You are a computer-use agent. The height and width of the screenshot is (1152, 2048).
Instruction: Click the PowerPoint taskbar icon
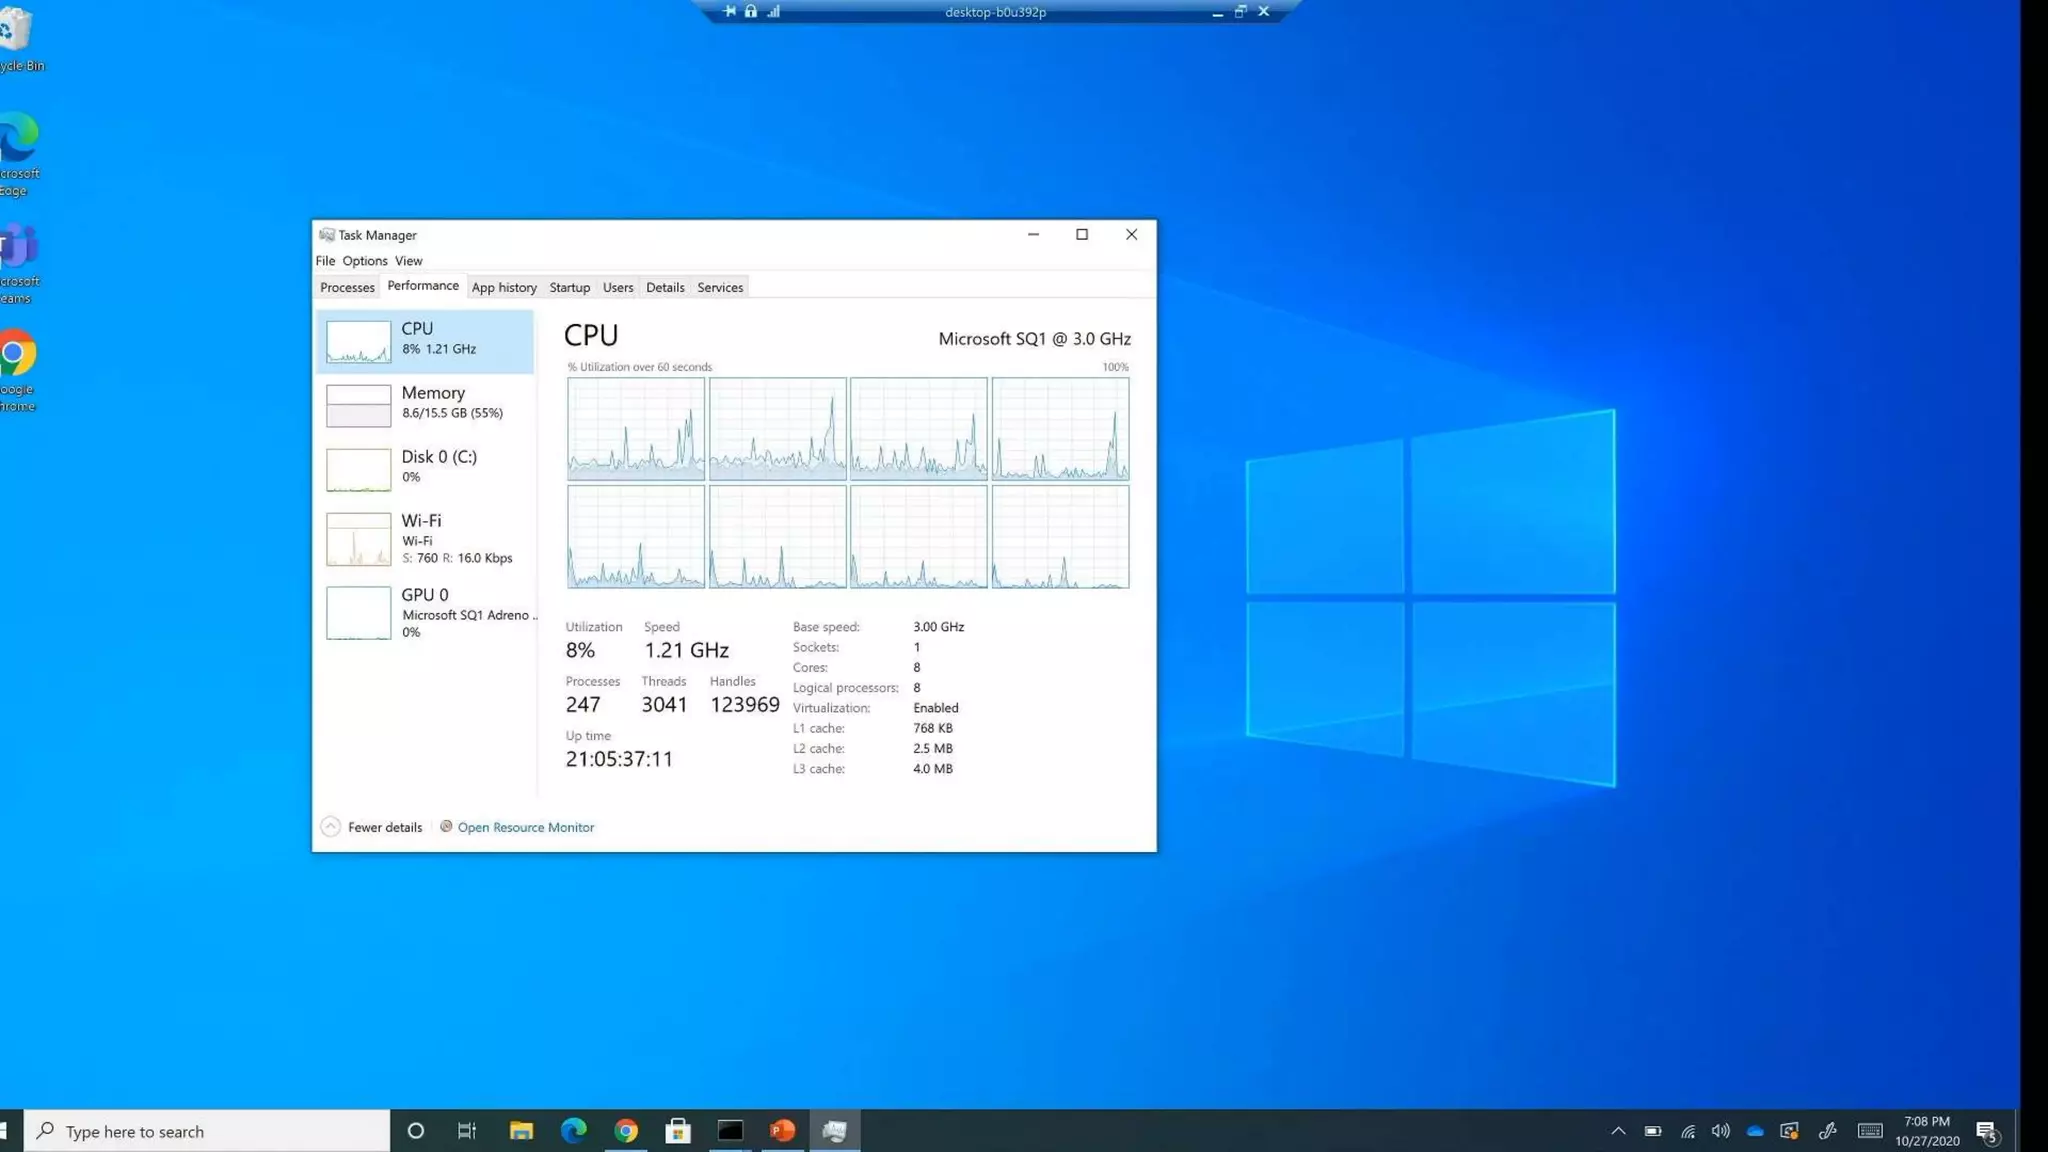pos(782,1131)
